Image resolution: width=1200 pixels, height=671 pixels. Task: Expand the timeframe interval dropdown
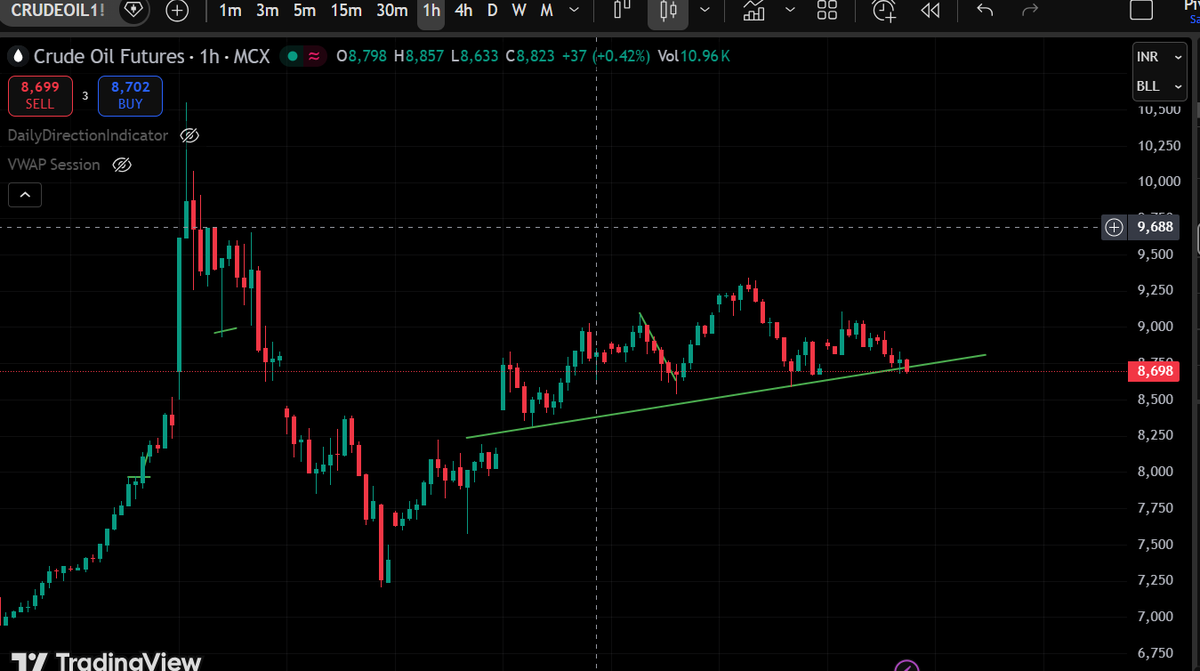[x=573, y=10]
